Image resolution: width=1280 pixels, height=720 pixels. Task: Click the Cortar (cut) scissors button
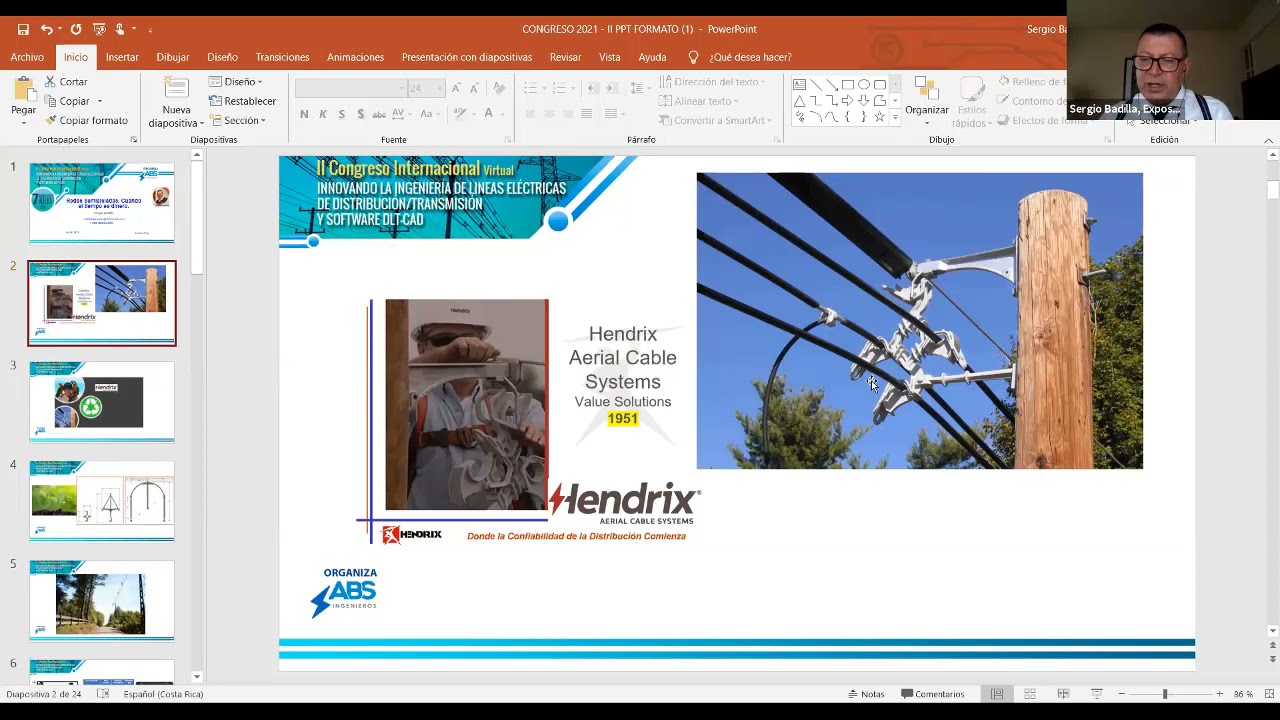click(x=66, y=82)
